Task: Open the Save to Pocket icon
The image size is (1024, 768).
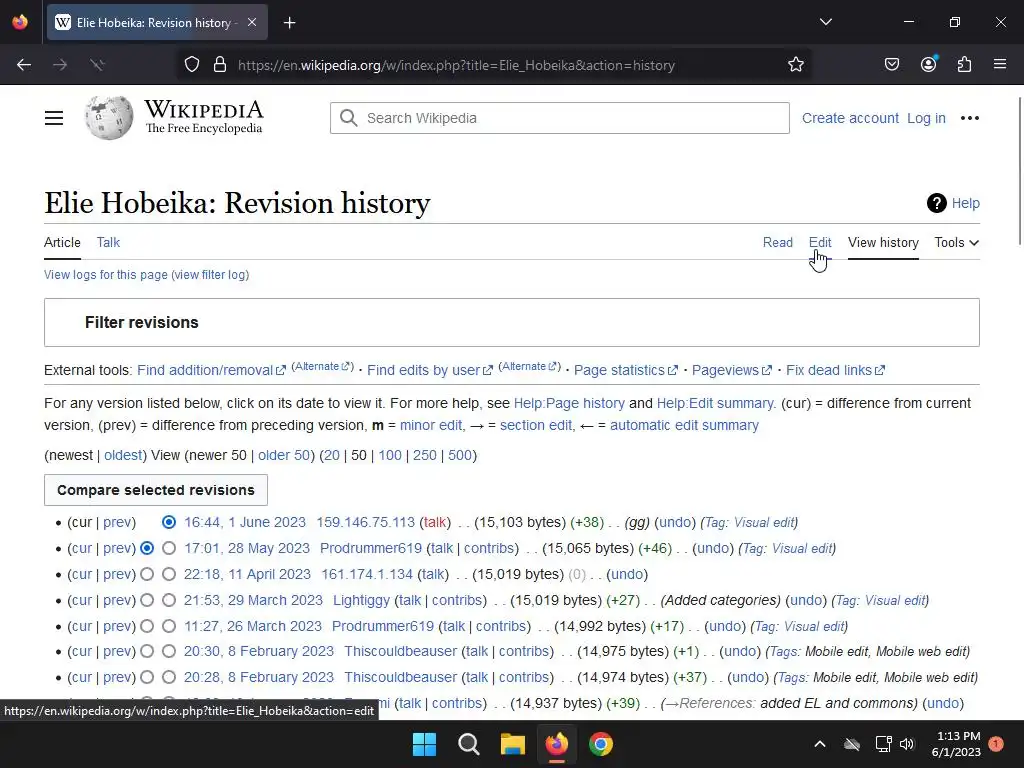Action: (891, 64)
